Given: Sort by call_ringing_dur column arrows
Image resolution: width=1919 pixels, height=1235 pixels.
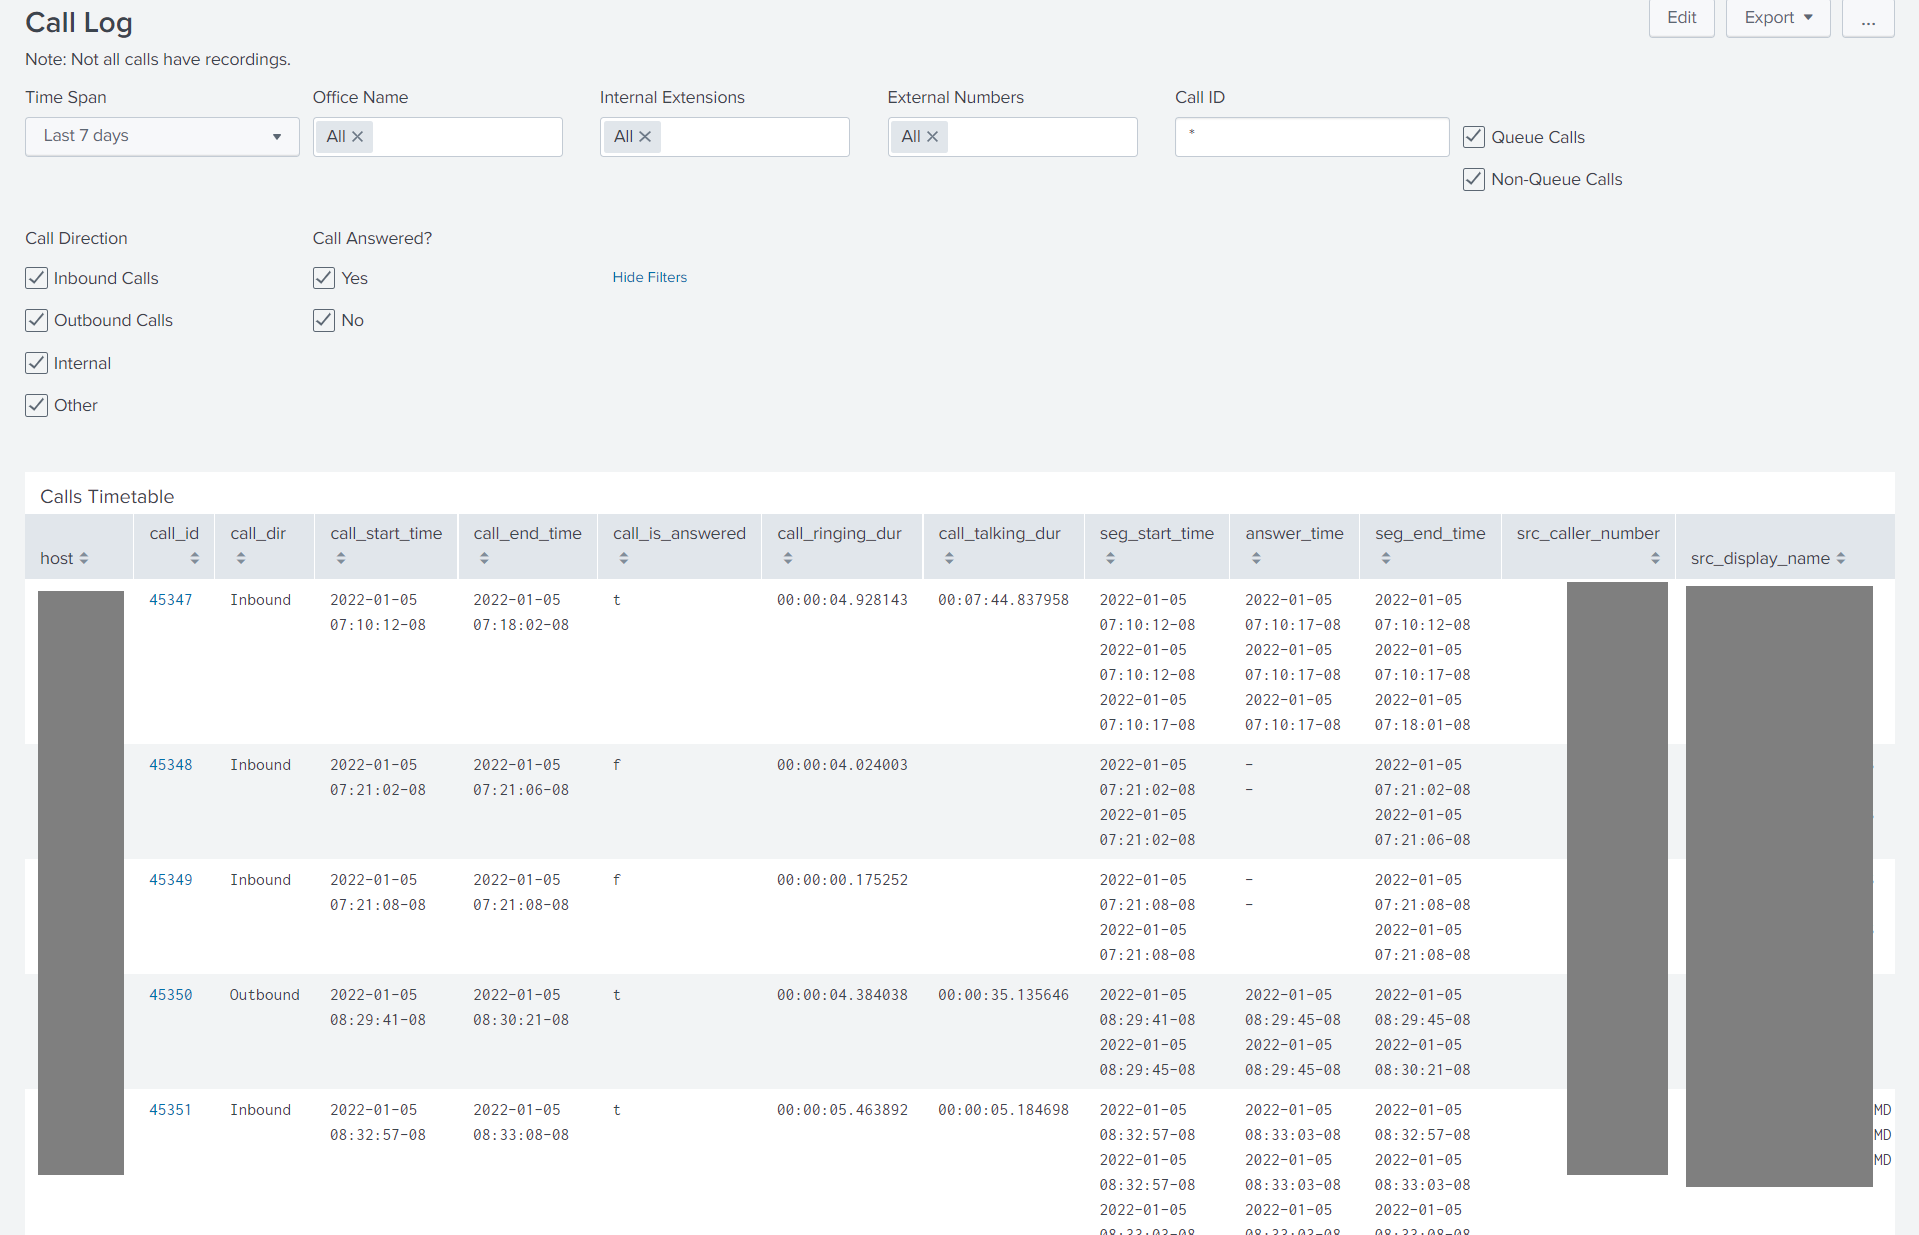Looking at the screenshot, I should pyautogui.click(x=788, y=558).
